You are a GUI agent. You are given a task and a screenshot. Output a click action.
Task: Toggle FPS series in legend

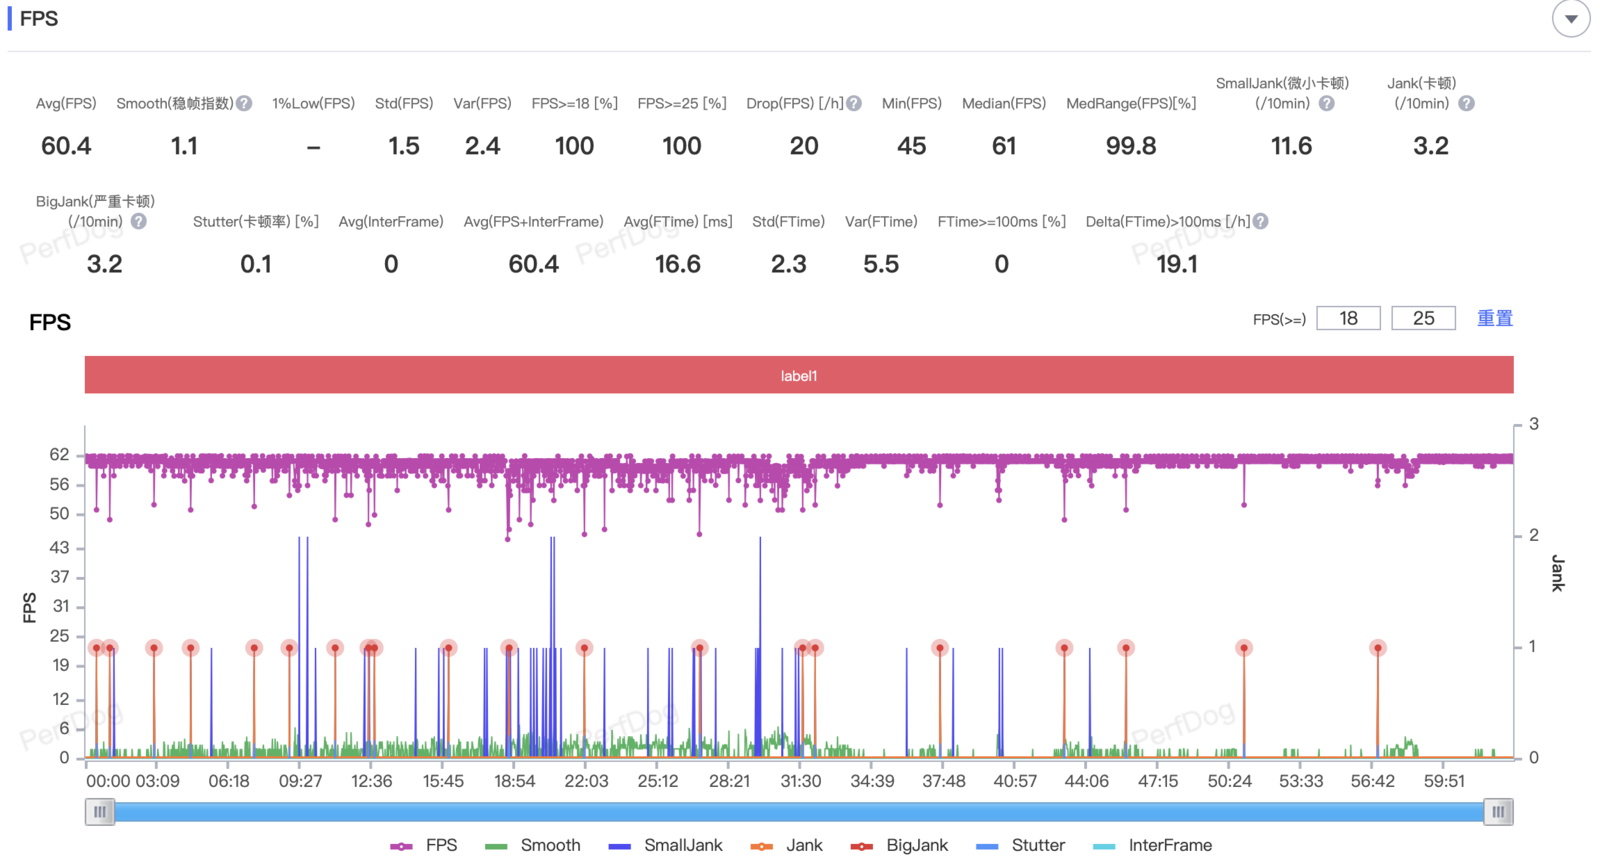[x=424, y=845]
